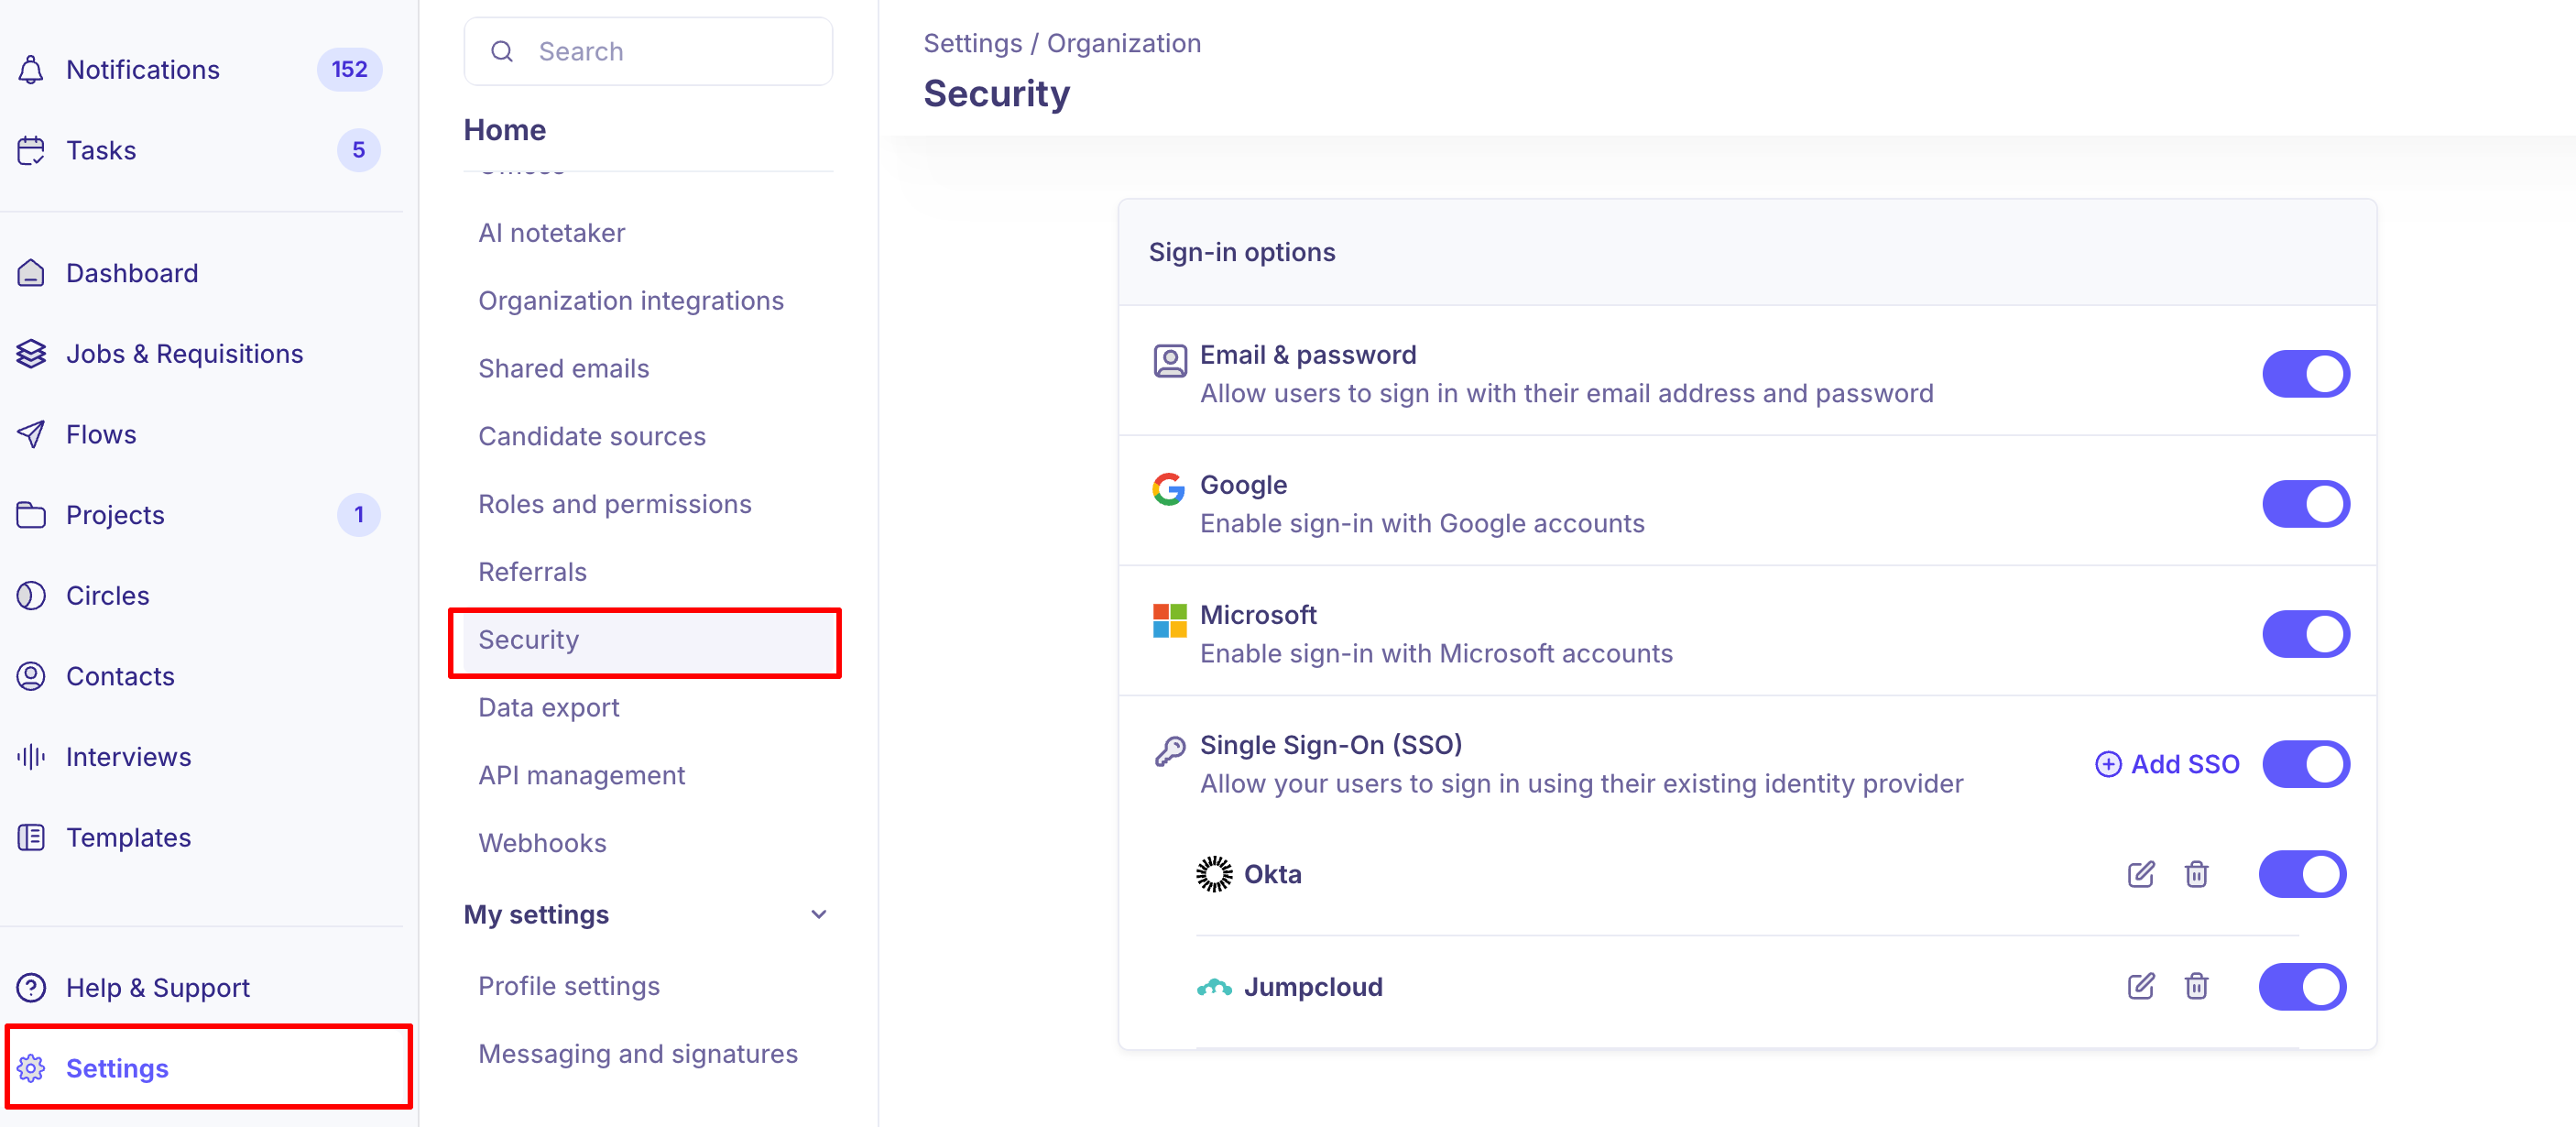Delete the Jumpcloud SSO provider

pos(2196,986)
